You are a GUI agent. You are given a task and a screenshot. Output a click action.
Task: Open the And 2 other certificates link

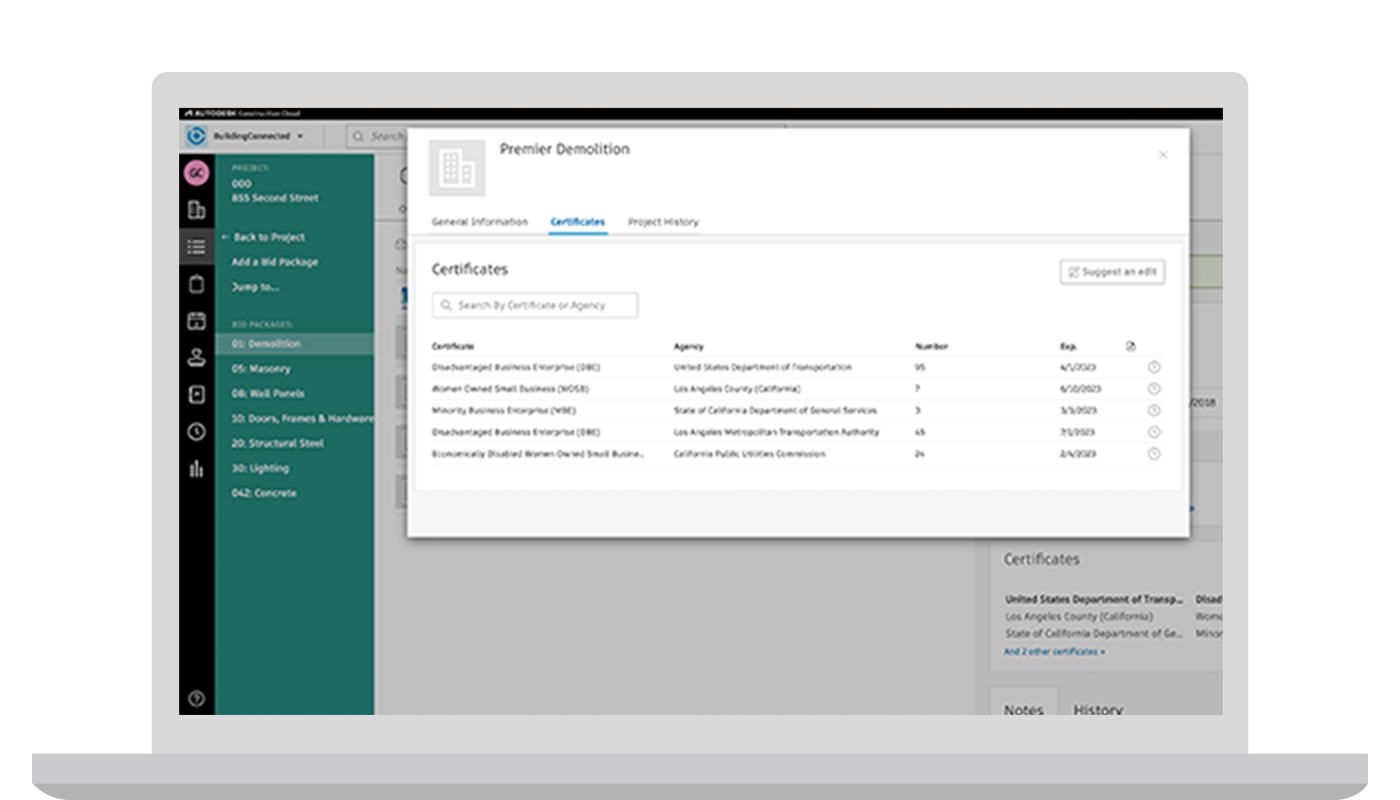pyautogui.click(x=1055, y=651)
